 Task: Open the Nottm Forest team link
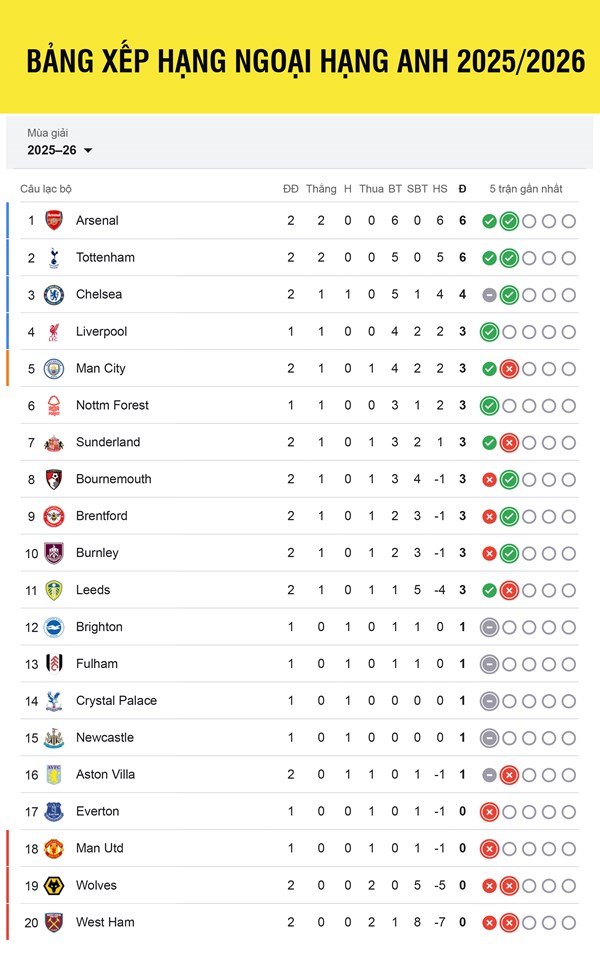[x=112, y=405]
